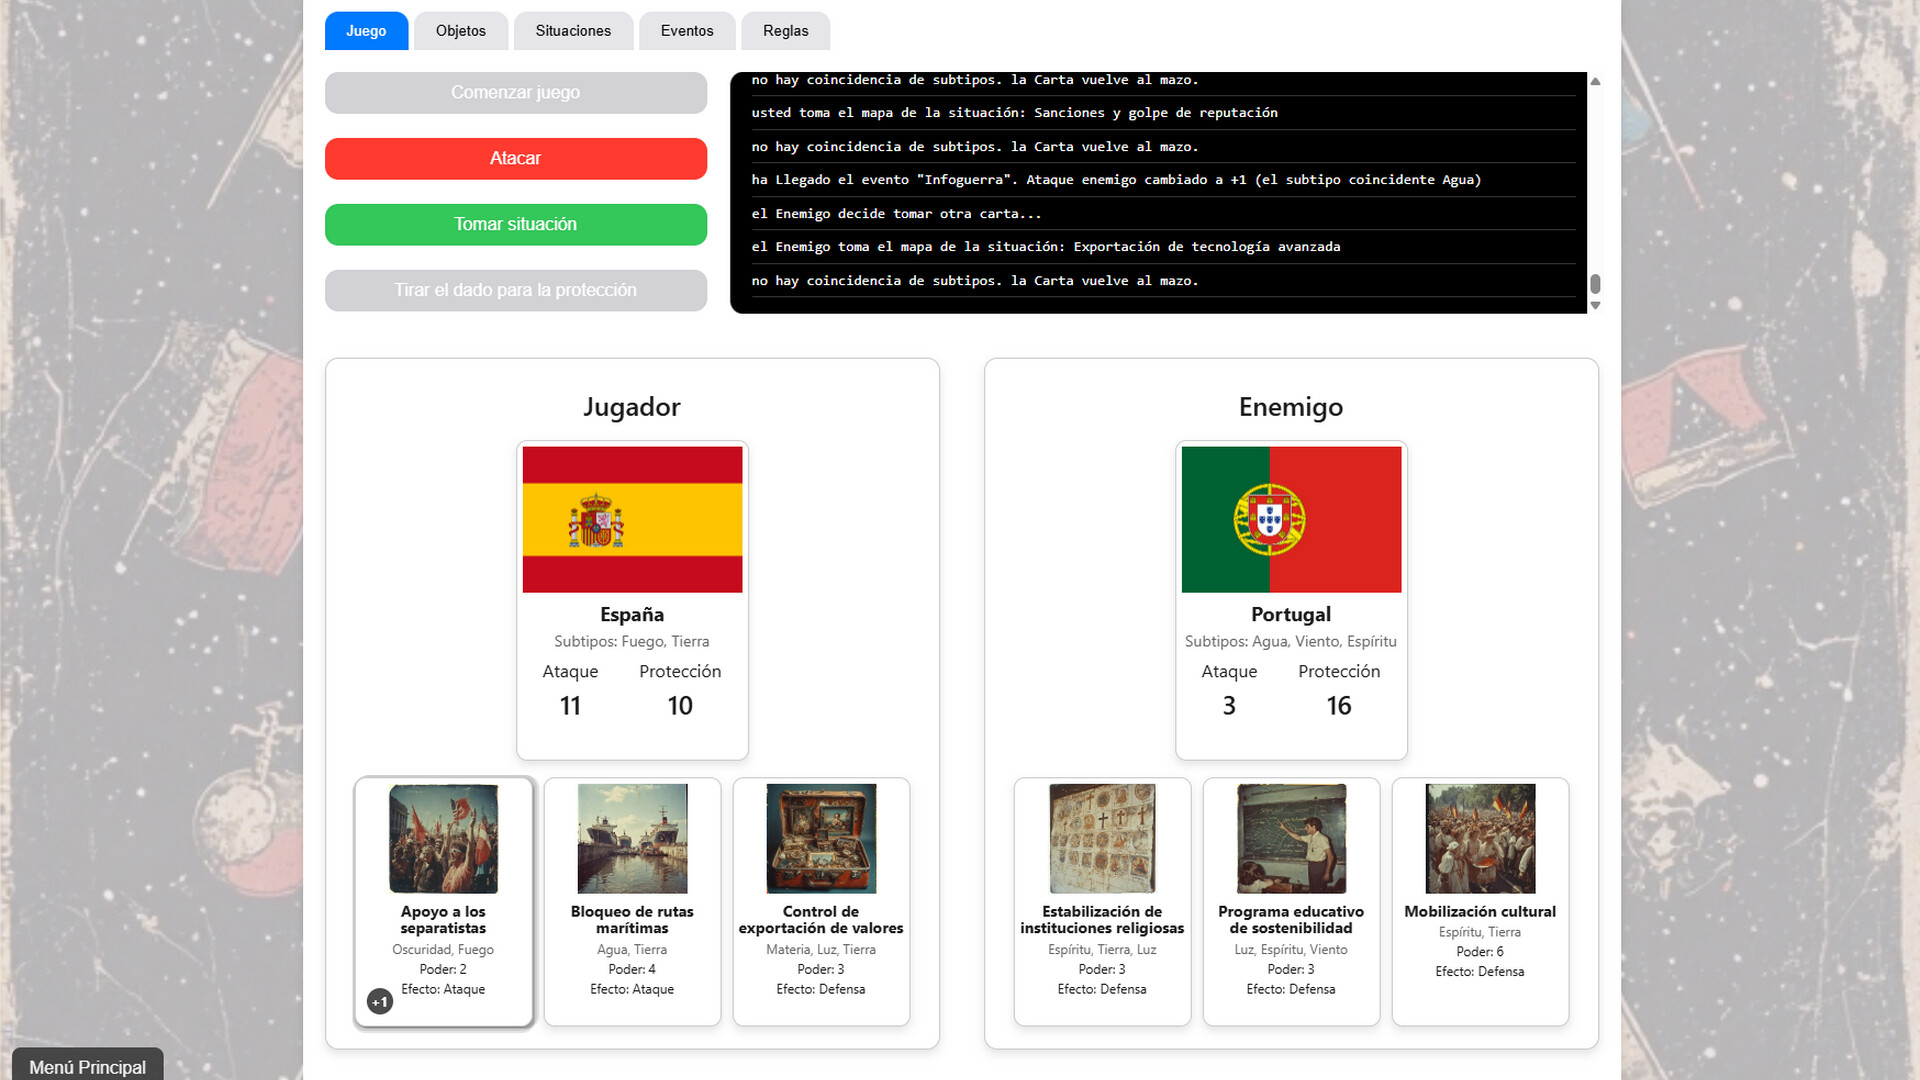
Task: Select the Bloqueo de rutas marítimas card
Action: 632,901
